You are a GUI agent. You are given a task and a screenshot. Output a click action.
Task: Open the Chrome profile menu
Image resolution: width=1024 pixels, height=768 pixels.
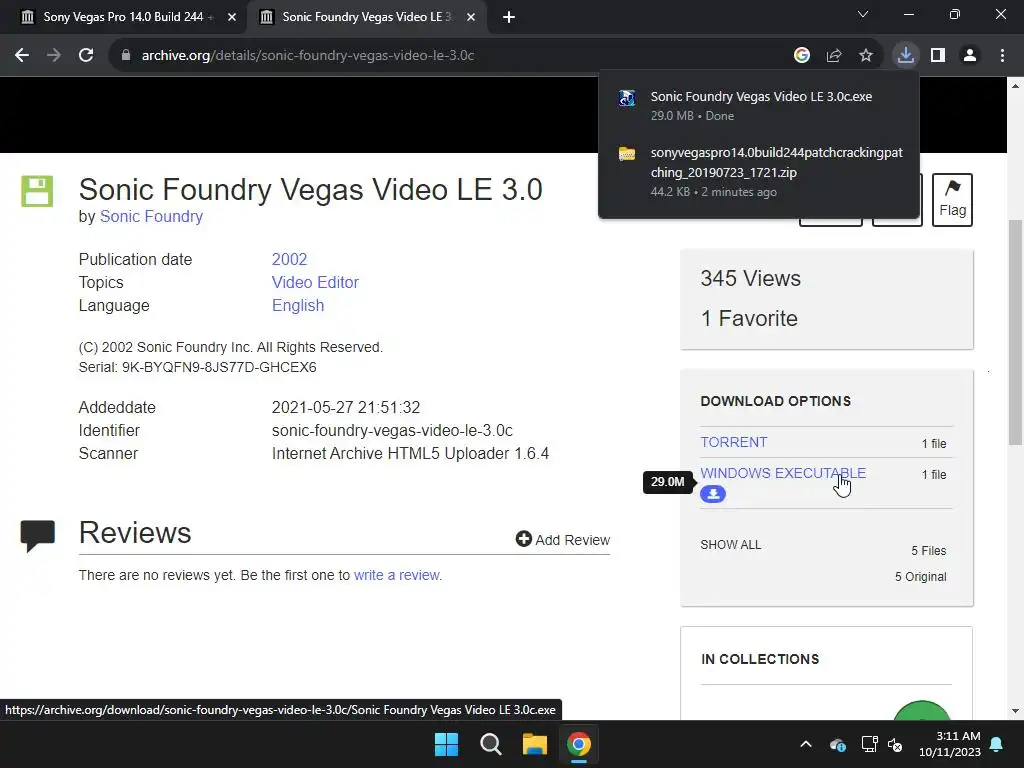[970, 56]
